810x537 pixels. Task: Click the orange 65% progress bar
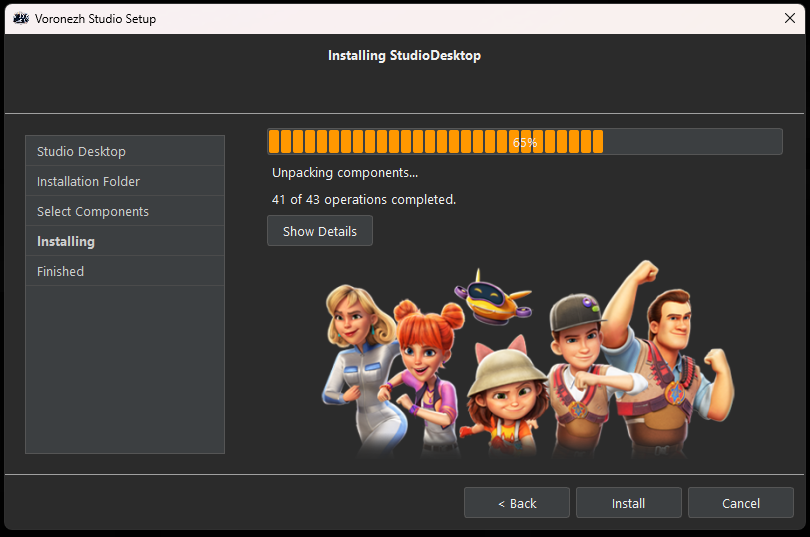[x=525, y=141]
